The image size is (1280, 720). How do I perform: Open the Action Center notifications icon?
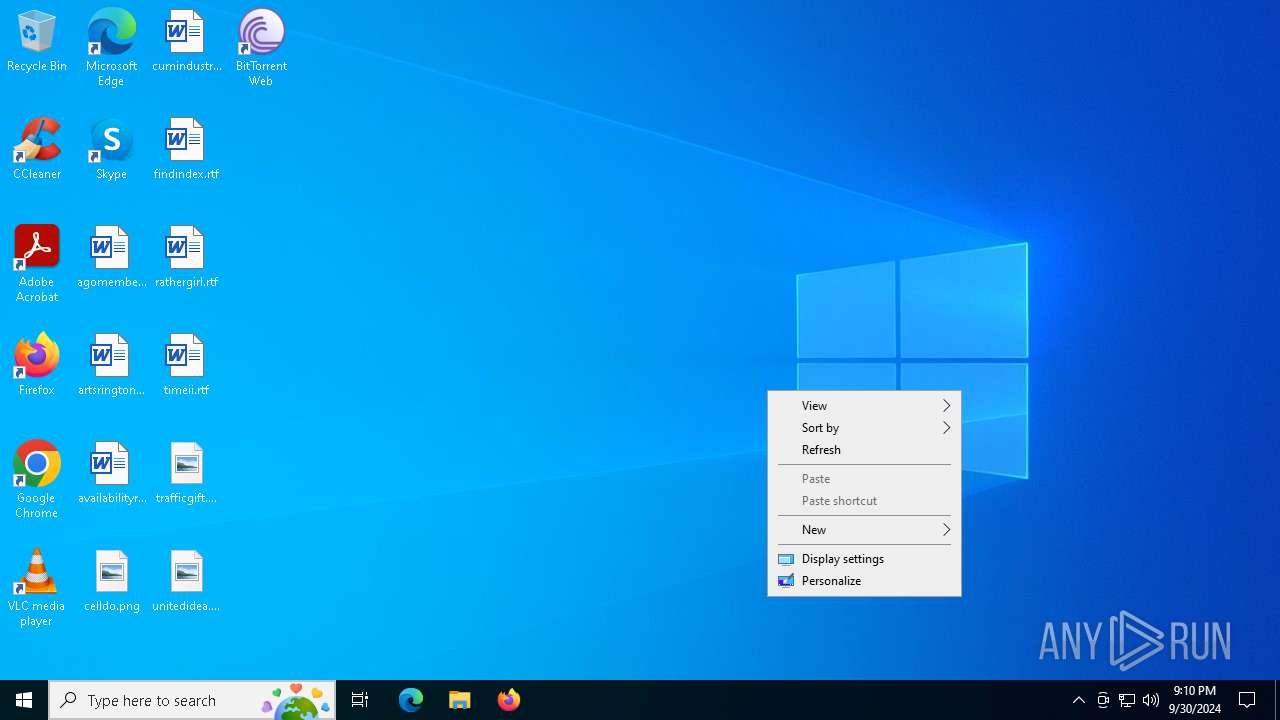[1248, 700]
